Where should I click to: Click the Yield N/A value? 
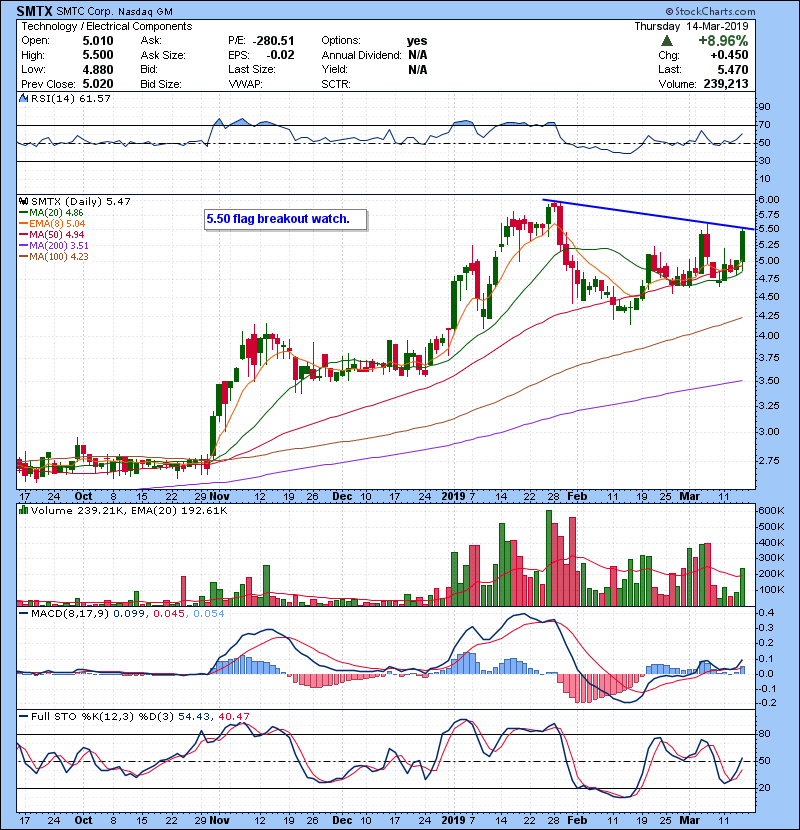click(418, 69)
